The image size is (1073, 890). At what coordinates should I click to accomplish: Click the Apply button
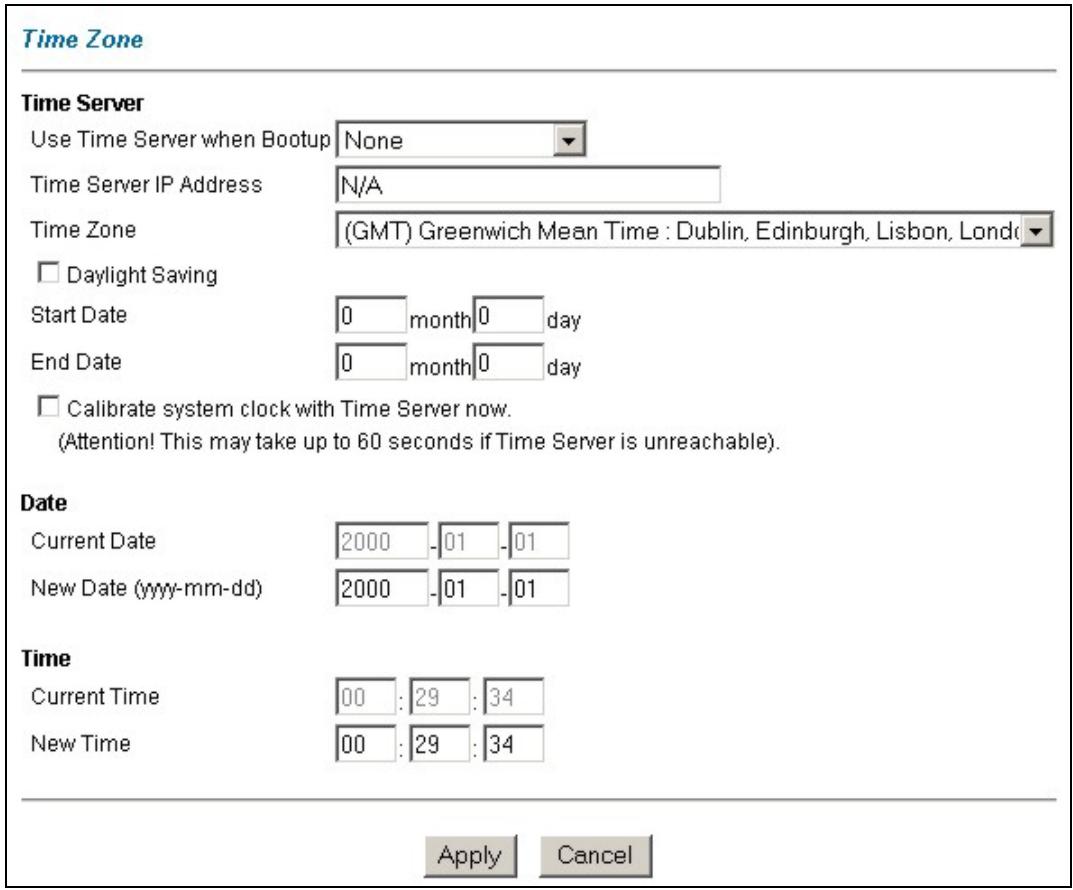pos(470,856)
